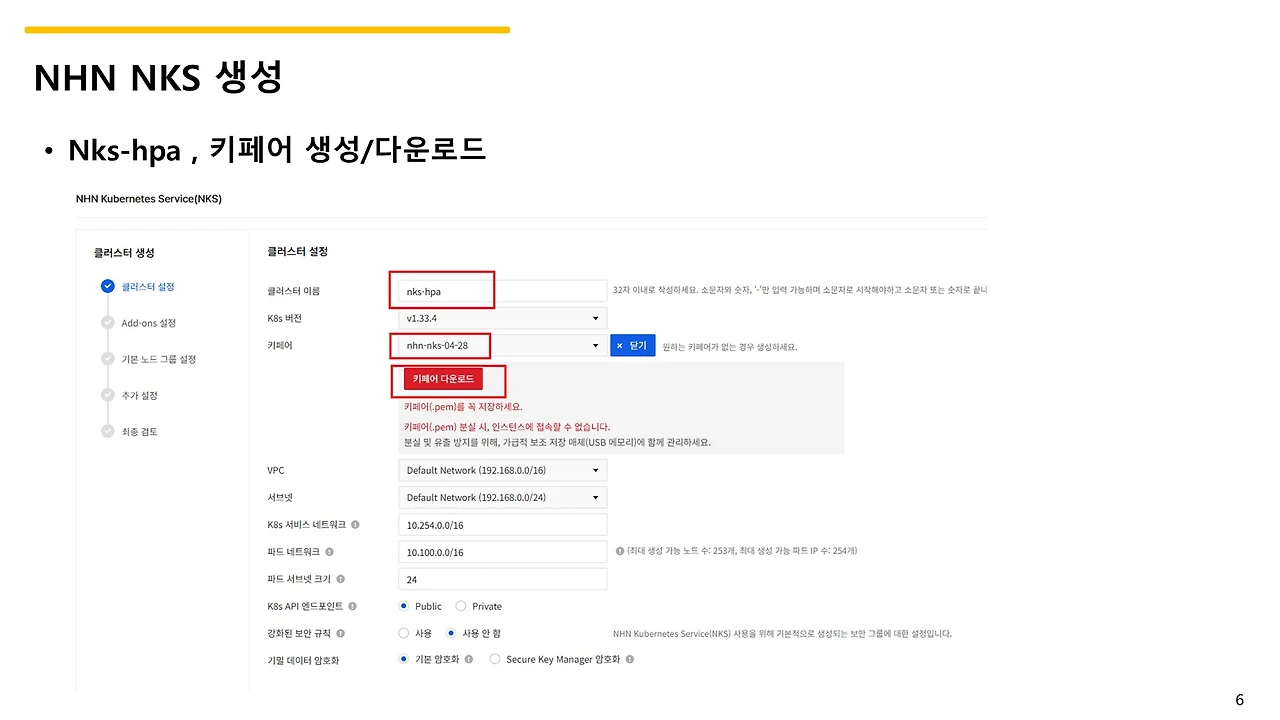This screenshot has height=720, width=1280.
Task: Click the 파드 서브넷 크기 field
Action: point(503,579)
